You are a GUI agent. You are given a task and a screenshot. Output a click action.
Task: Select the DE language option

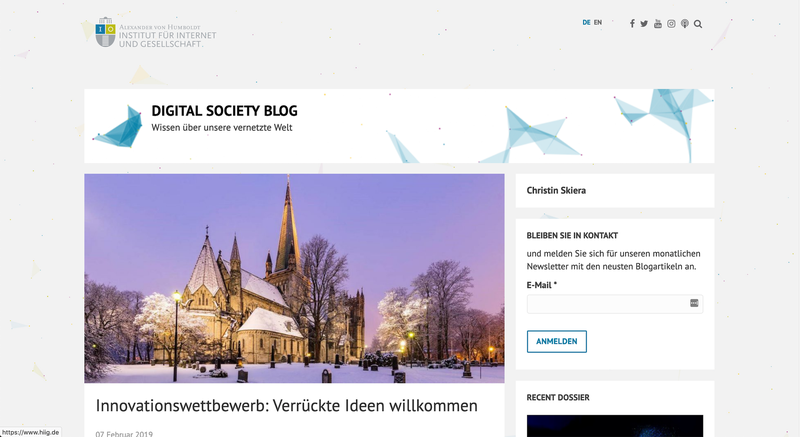(x=586, y=22)
